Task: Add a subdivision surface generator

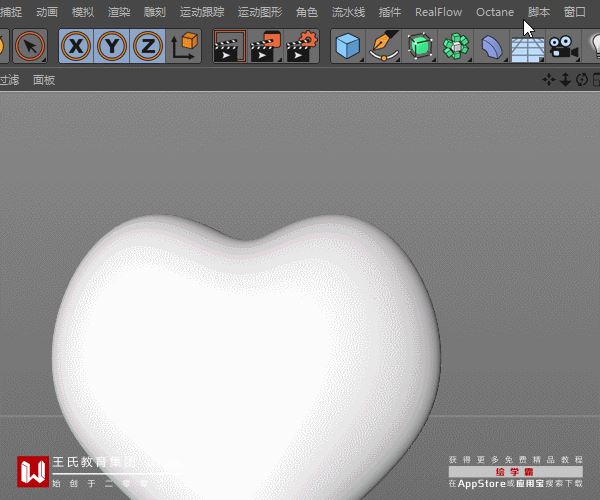Action: [x=420, y=46]
